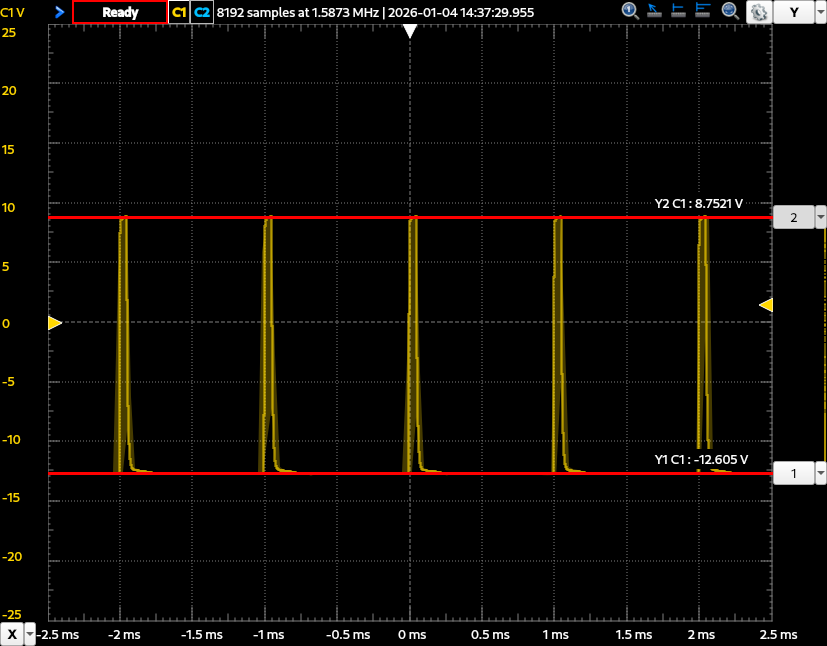Click the zoom 1:1 magnifier icon
The height and width of the screenshot is (646, 827).
[630, 12]
